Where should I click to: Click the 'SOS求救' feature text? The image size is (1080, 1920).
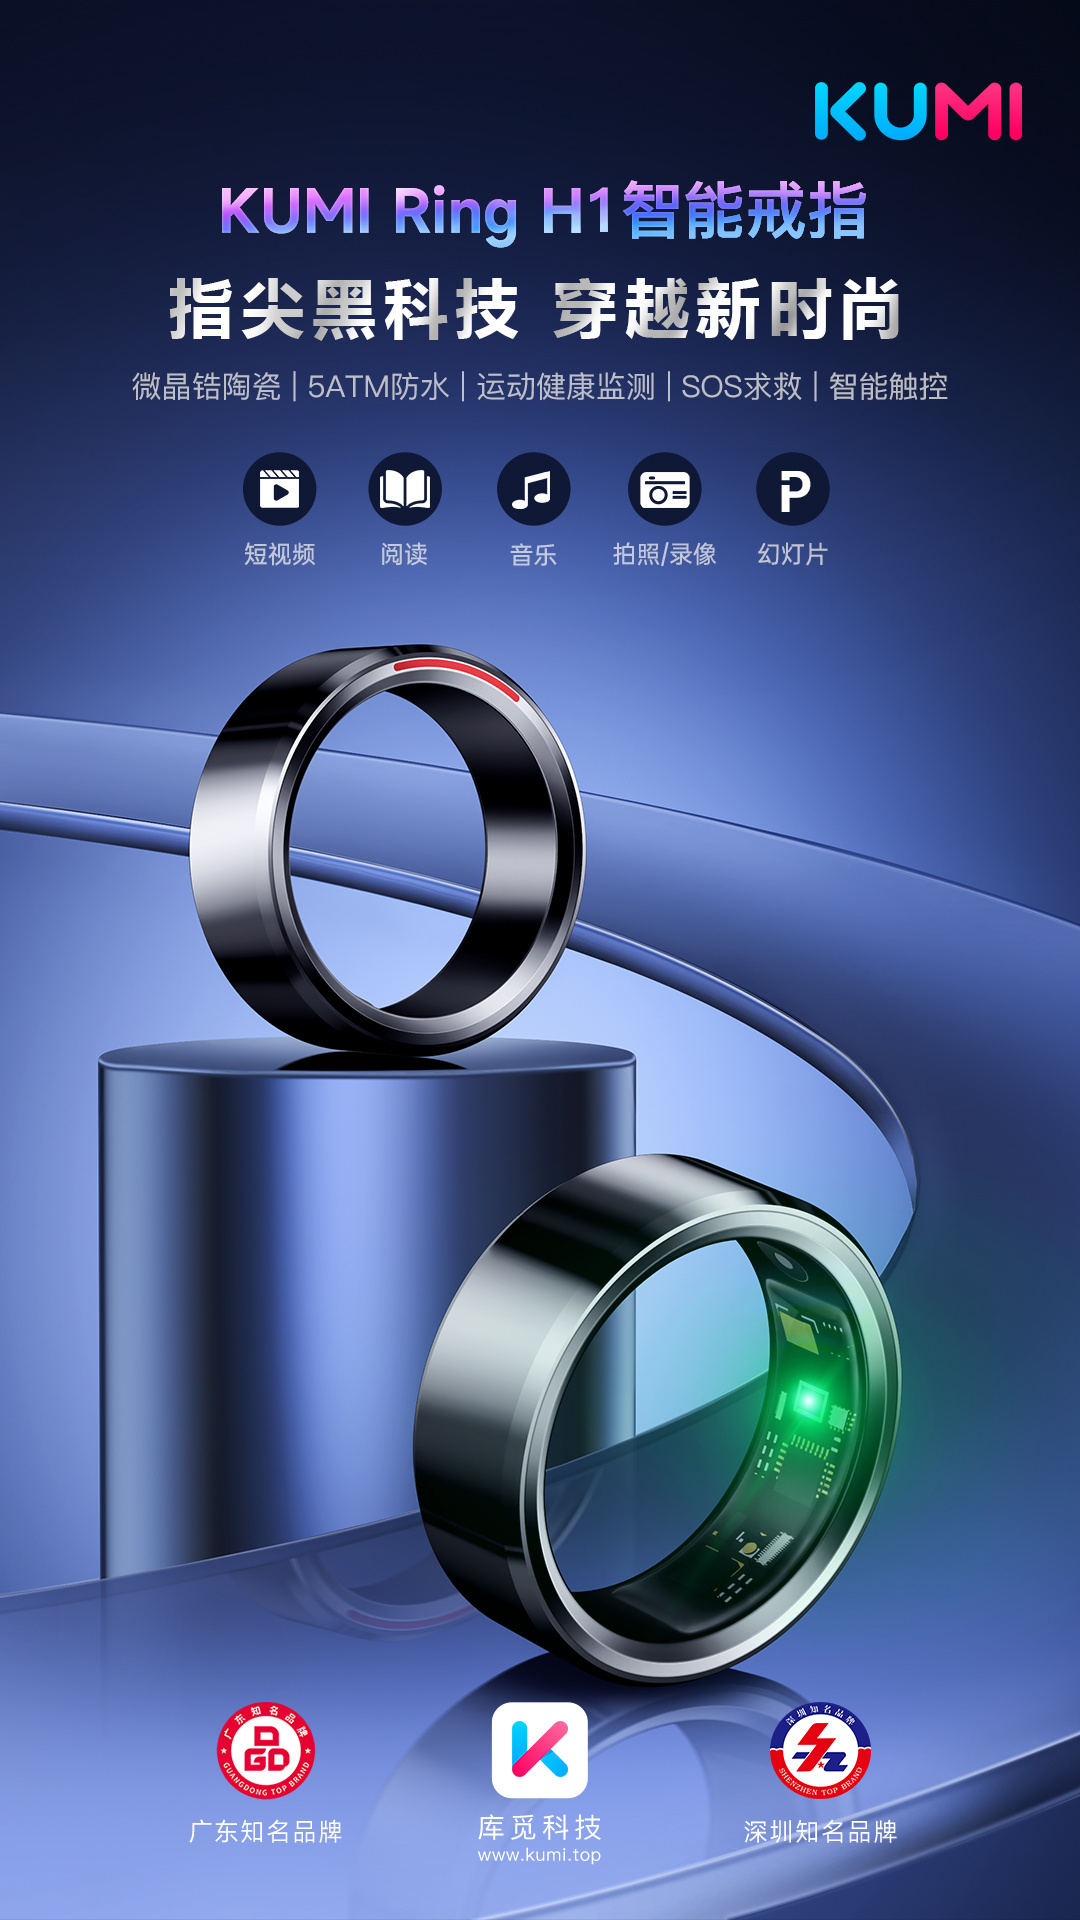(x=742, y=387)
